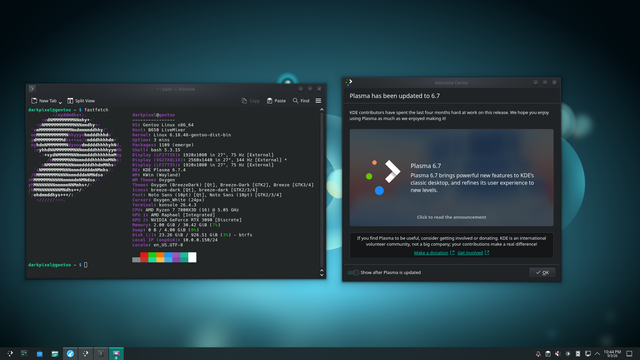Image resolution: width=640 pixels, height=360 pixels.
Task: Toggle 'Show after Plasma is updated' switch
Action: (353, 273)
